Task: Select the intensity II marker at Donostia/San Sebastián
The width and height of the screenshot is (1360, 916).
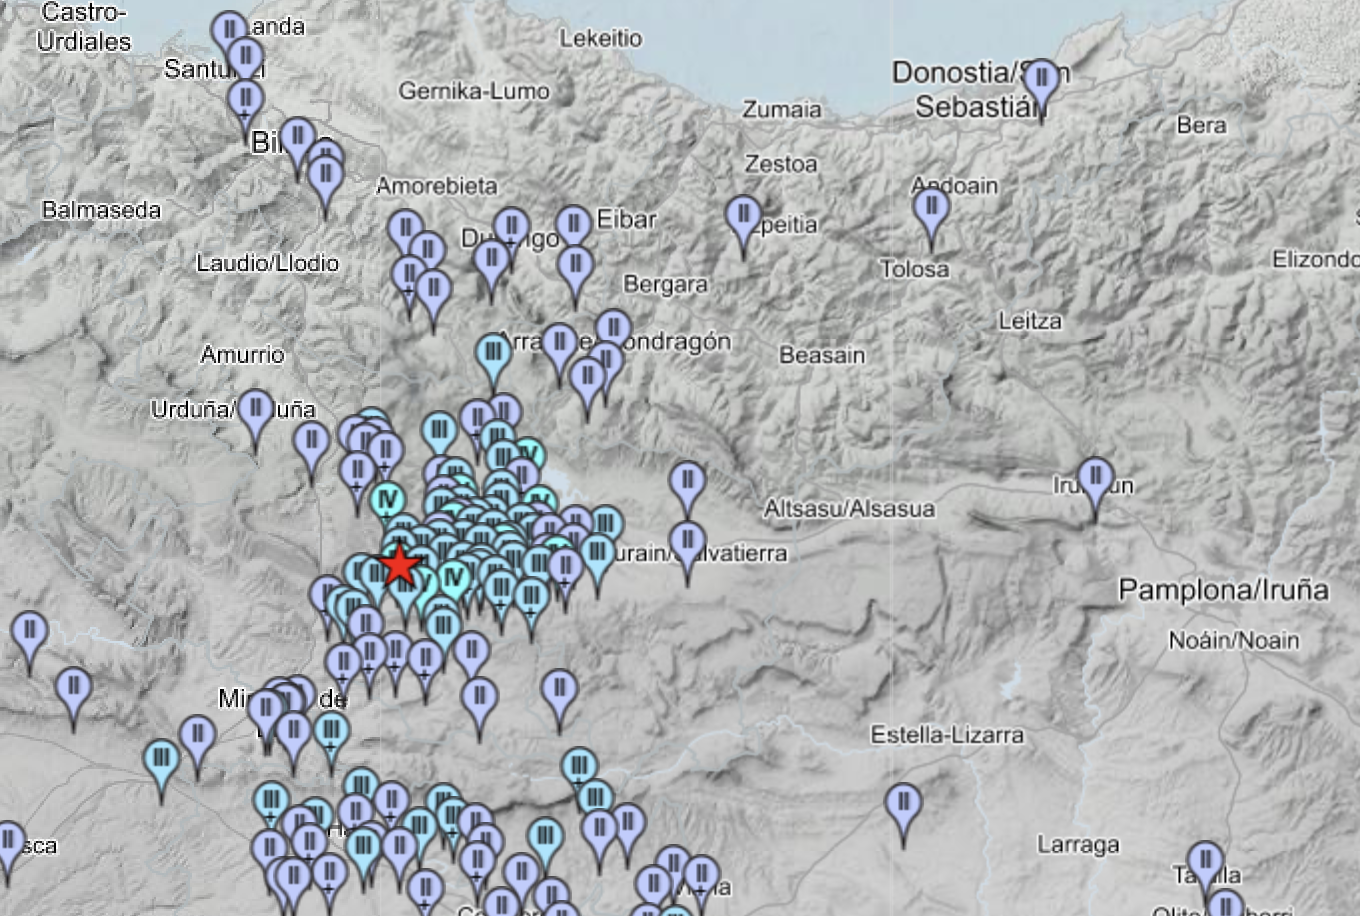Action: point(1041,80)
